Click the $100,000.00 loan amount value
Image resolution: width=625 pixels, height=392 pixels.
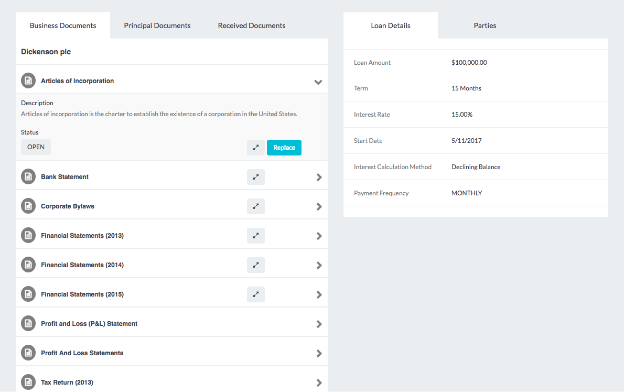469,63
